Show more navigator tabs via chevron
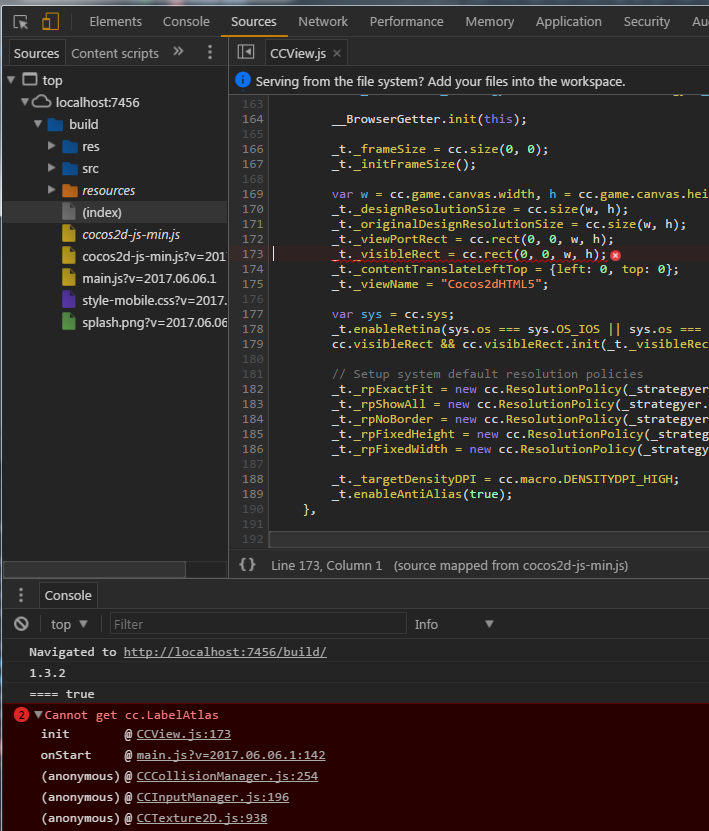 [178, 52]
